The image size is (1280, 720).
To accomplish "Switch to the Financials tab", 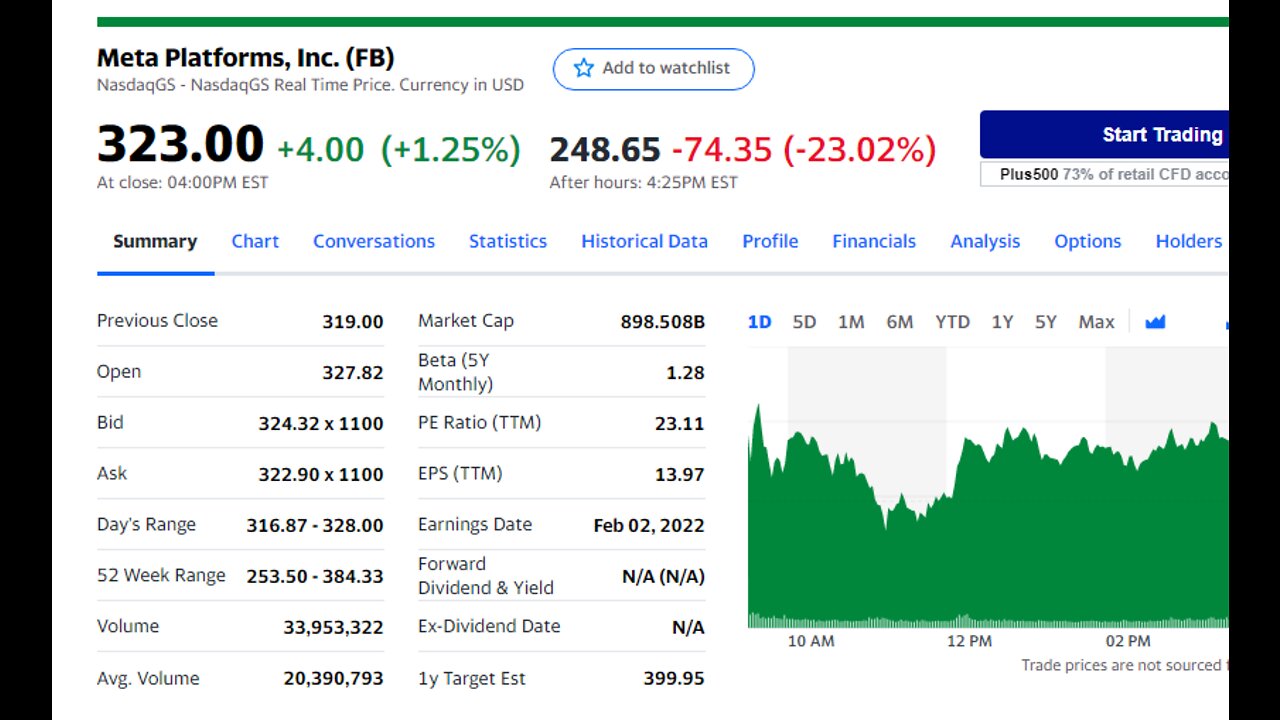I will [874, 241].
